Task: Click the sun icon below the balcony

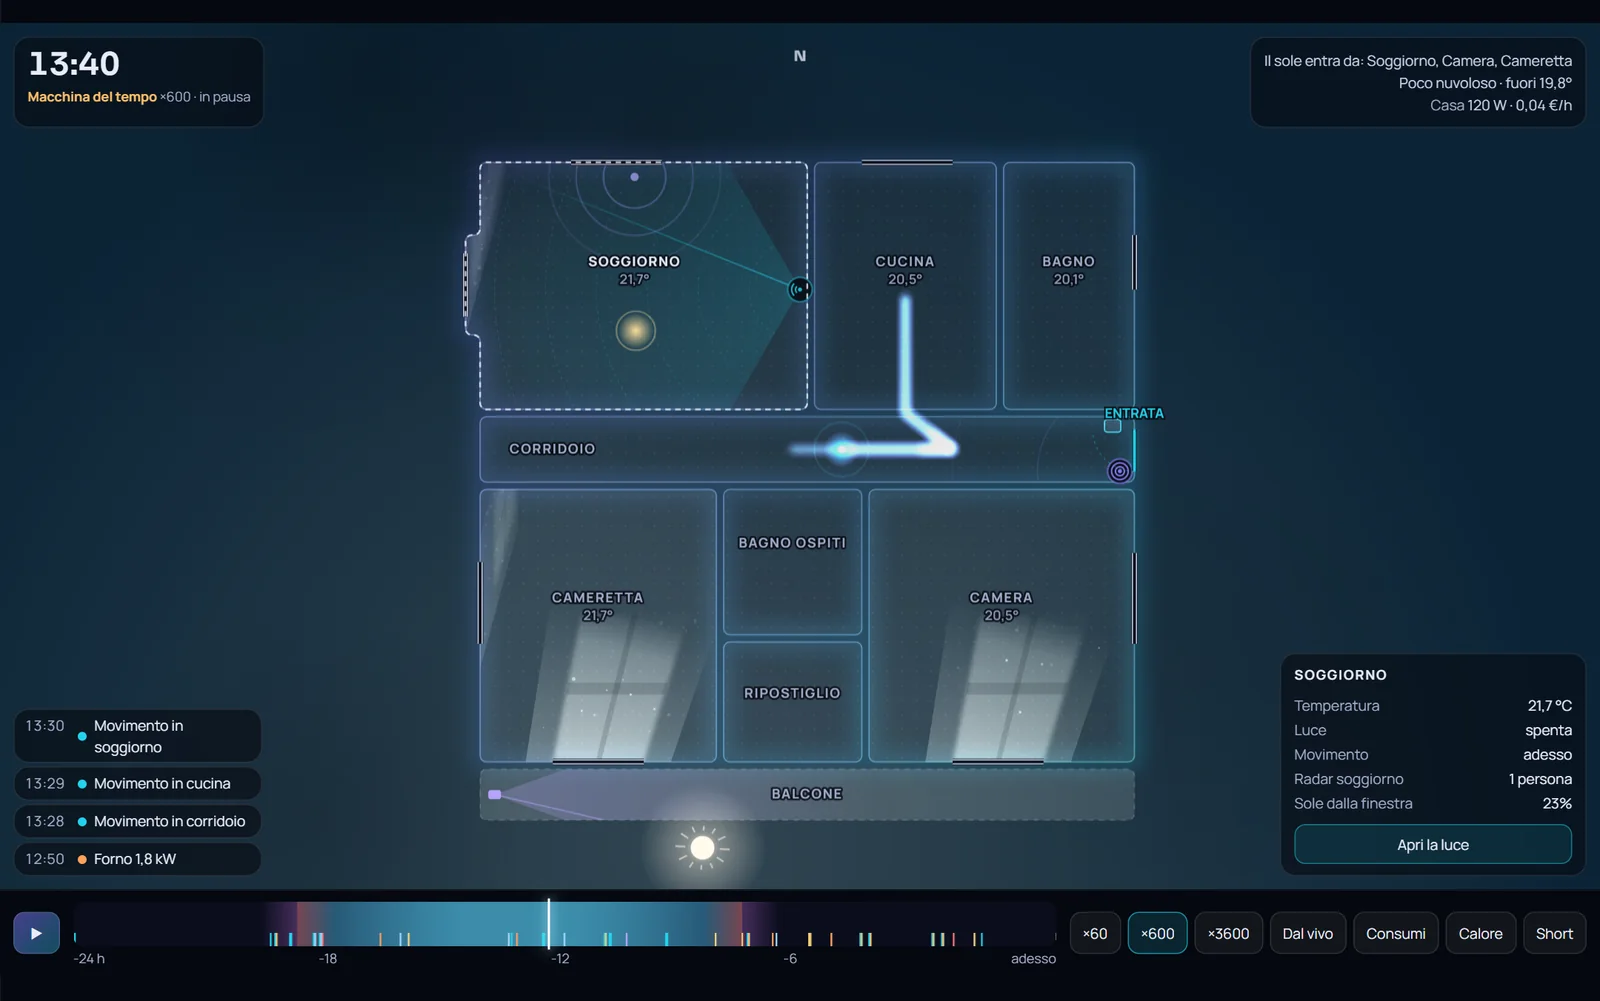Action: click(x=703, y=848)
